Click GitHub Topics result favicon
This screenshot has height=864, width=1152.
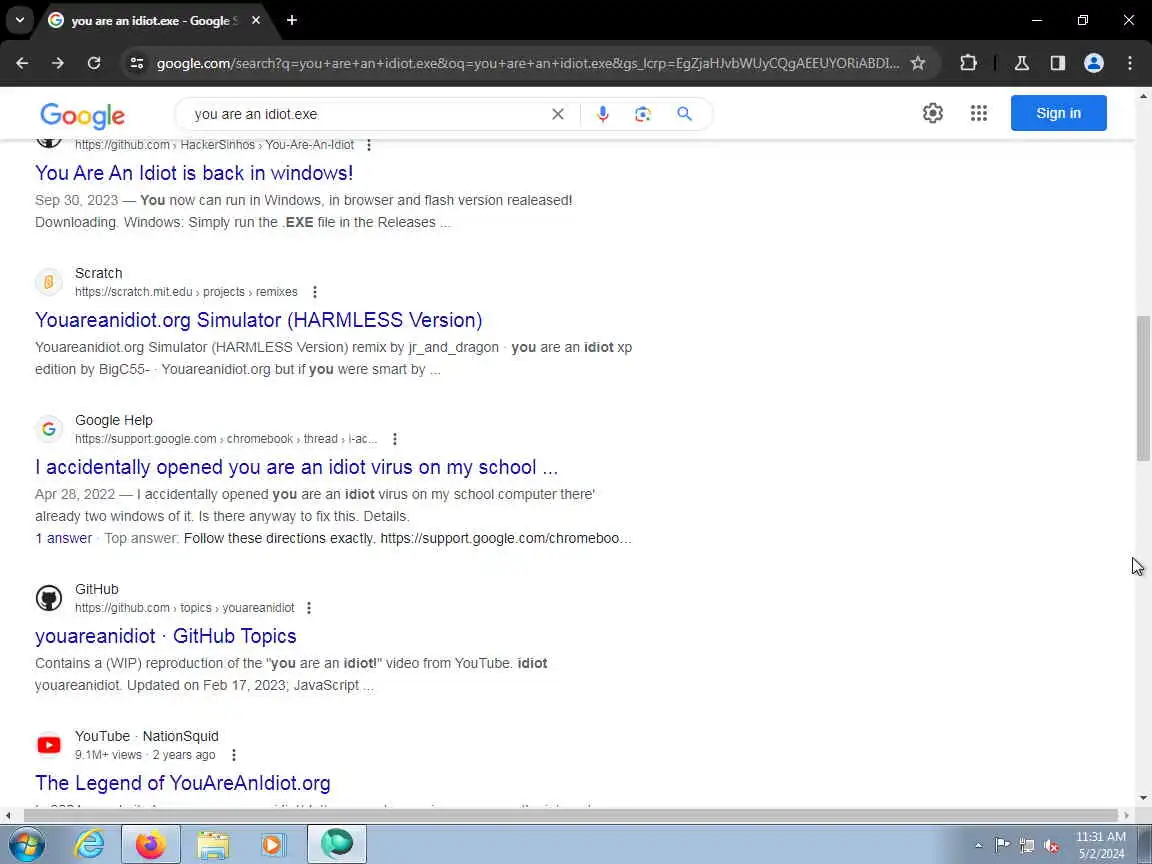(x=48, y=598)
